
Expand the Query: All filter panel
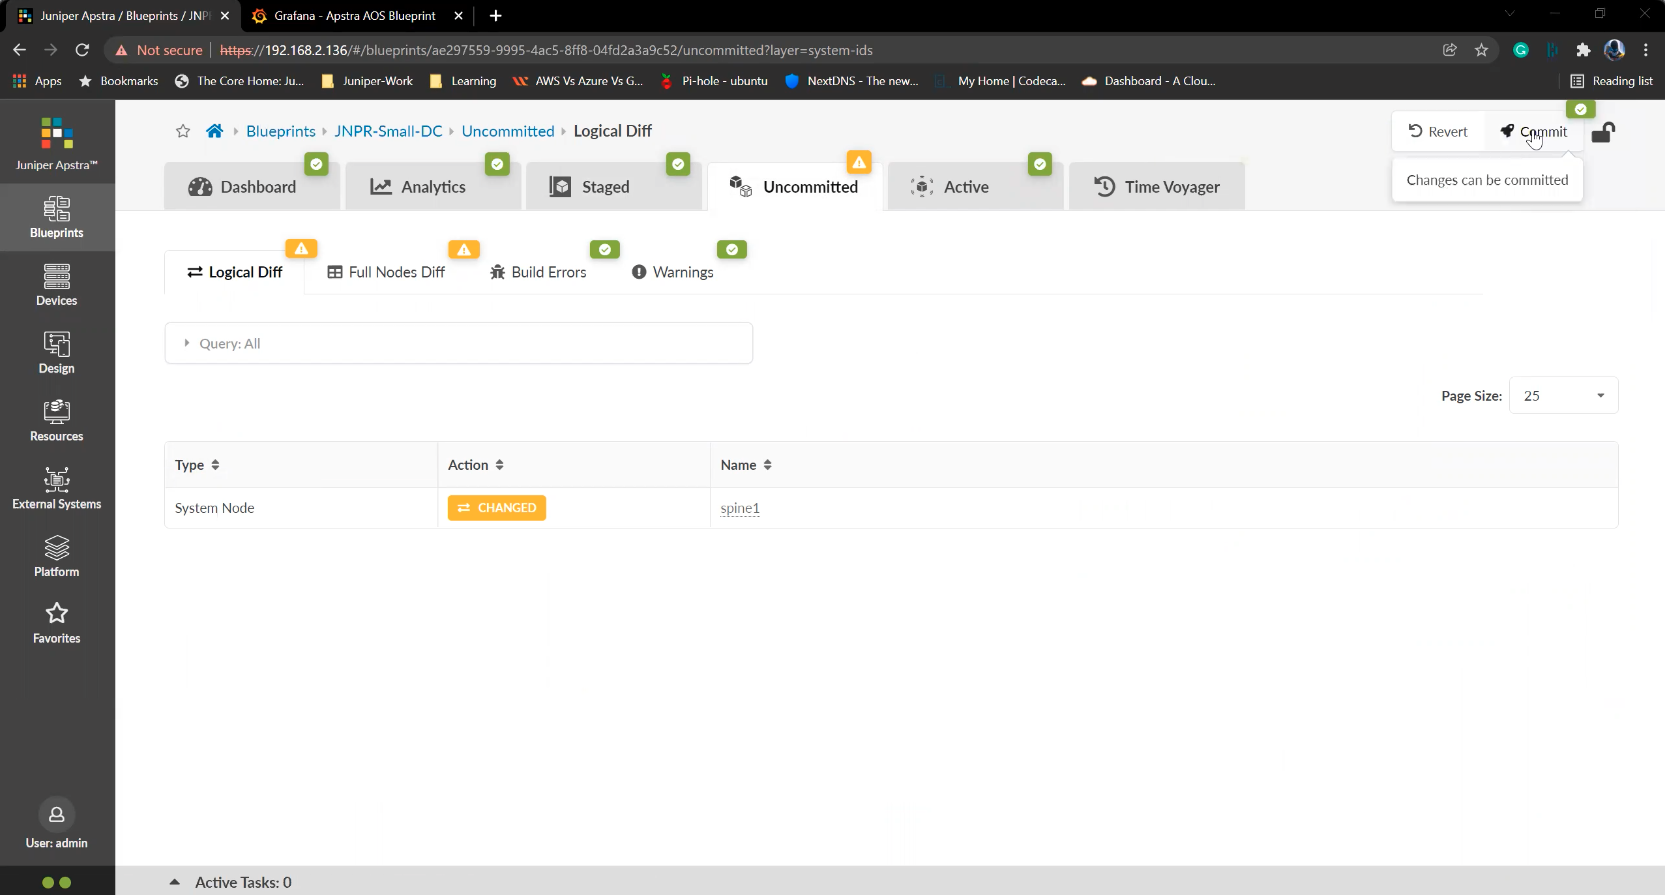[x=459, y=343]
